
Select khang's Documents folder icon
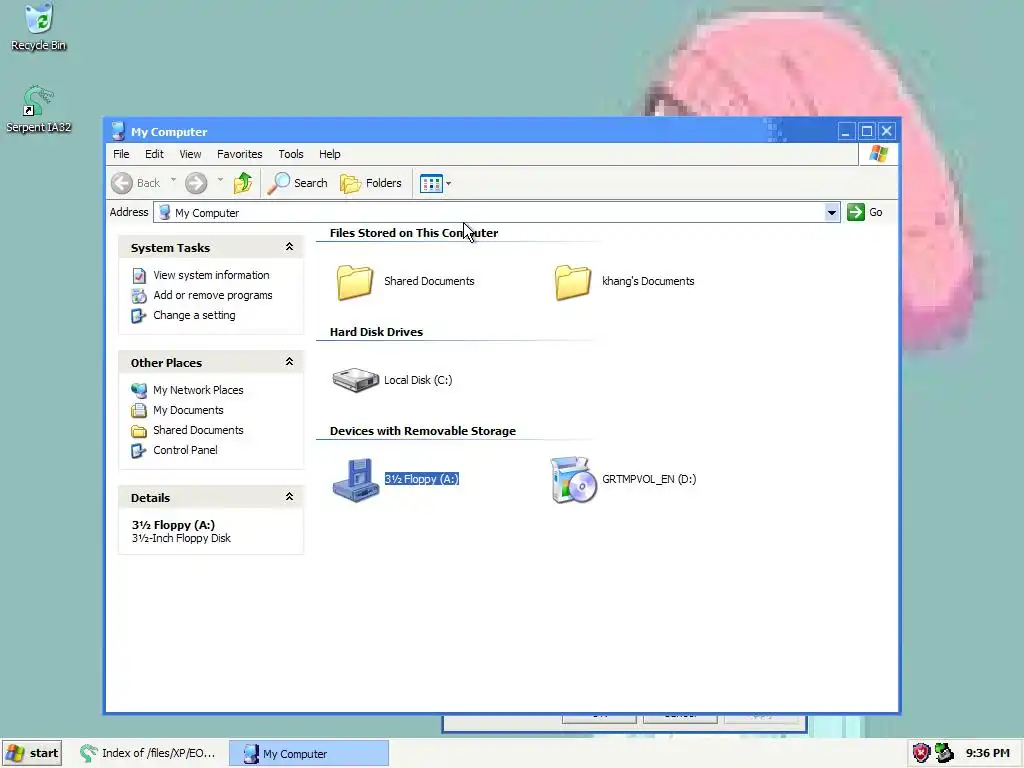(x=573, y=282)
